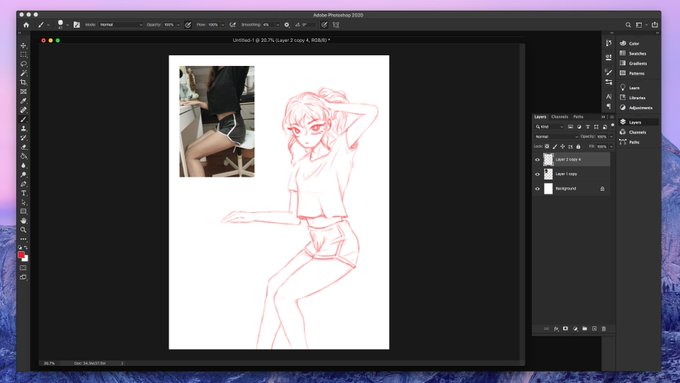Lock all layer attributes
The width and height of the screenshot is (680, 383).
tap(578, 147)
